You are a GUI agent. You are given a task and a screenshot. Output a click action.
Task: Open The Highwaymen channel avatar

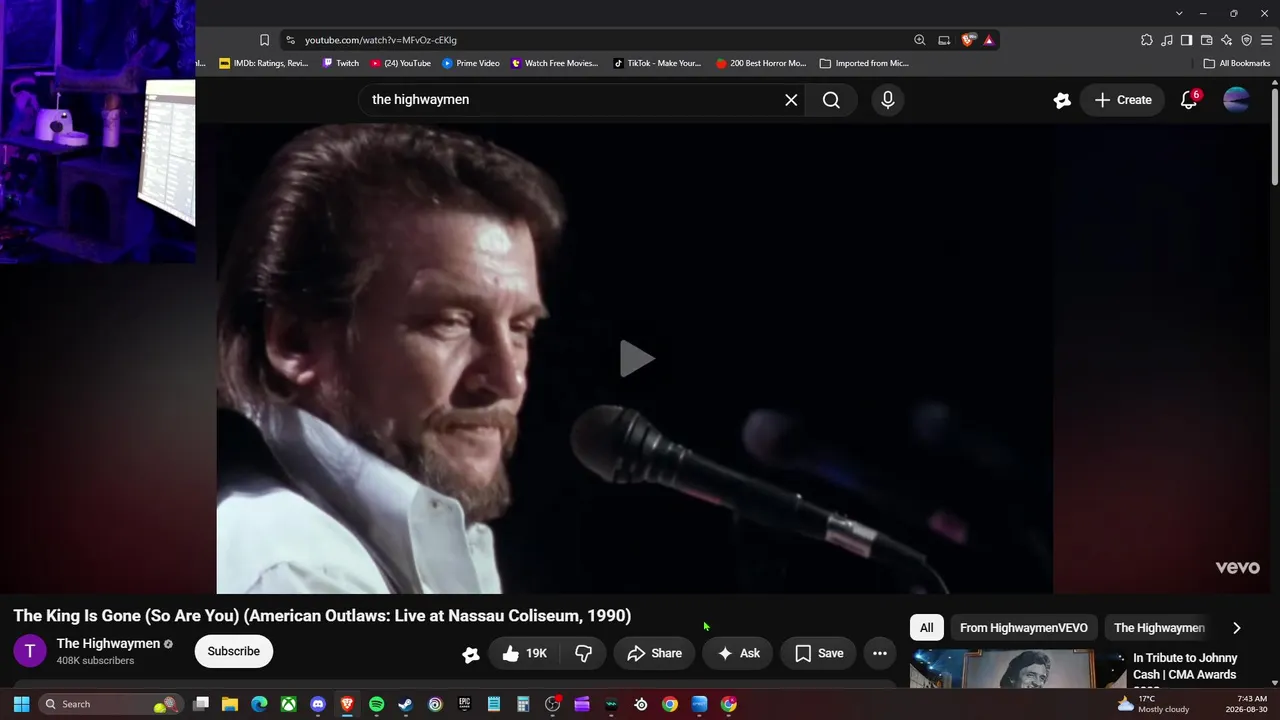tap(30, 651)
